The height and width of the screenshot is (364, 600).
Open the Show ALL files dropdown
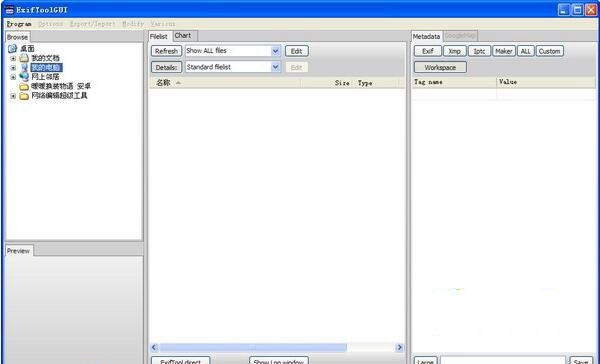pyautogui.click(x=276, y=51)
